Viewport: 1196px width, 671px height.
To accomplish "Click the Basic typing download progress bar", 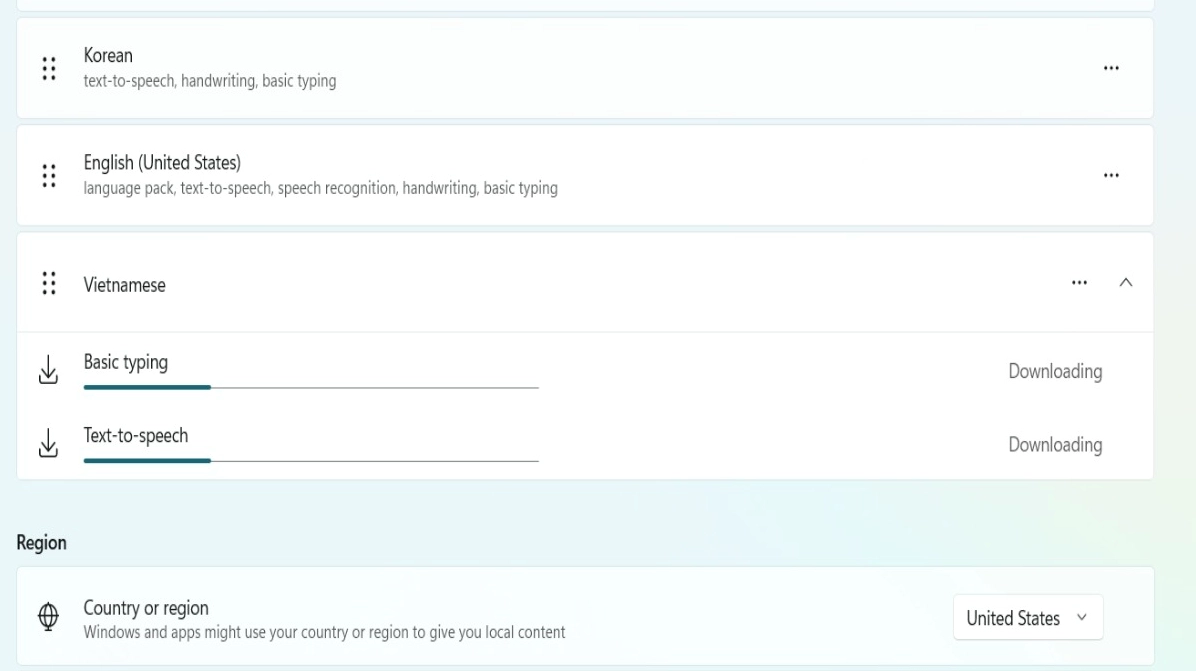I will coord(311,387).
